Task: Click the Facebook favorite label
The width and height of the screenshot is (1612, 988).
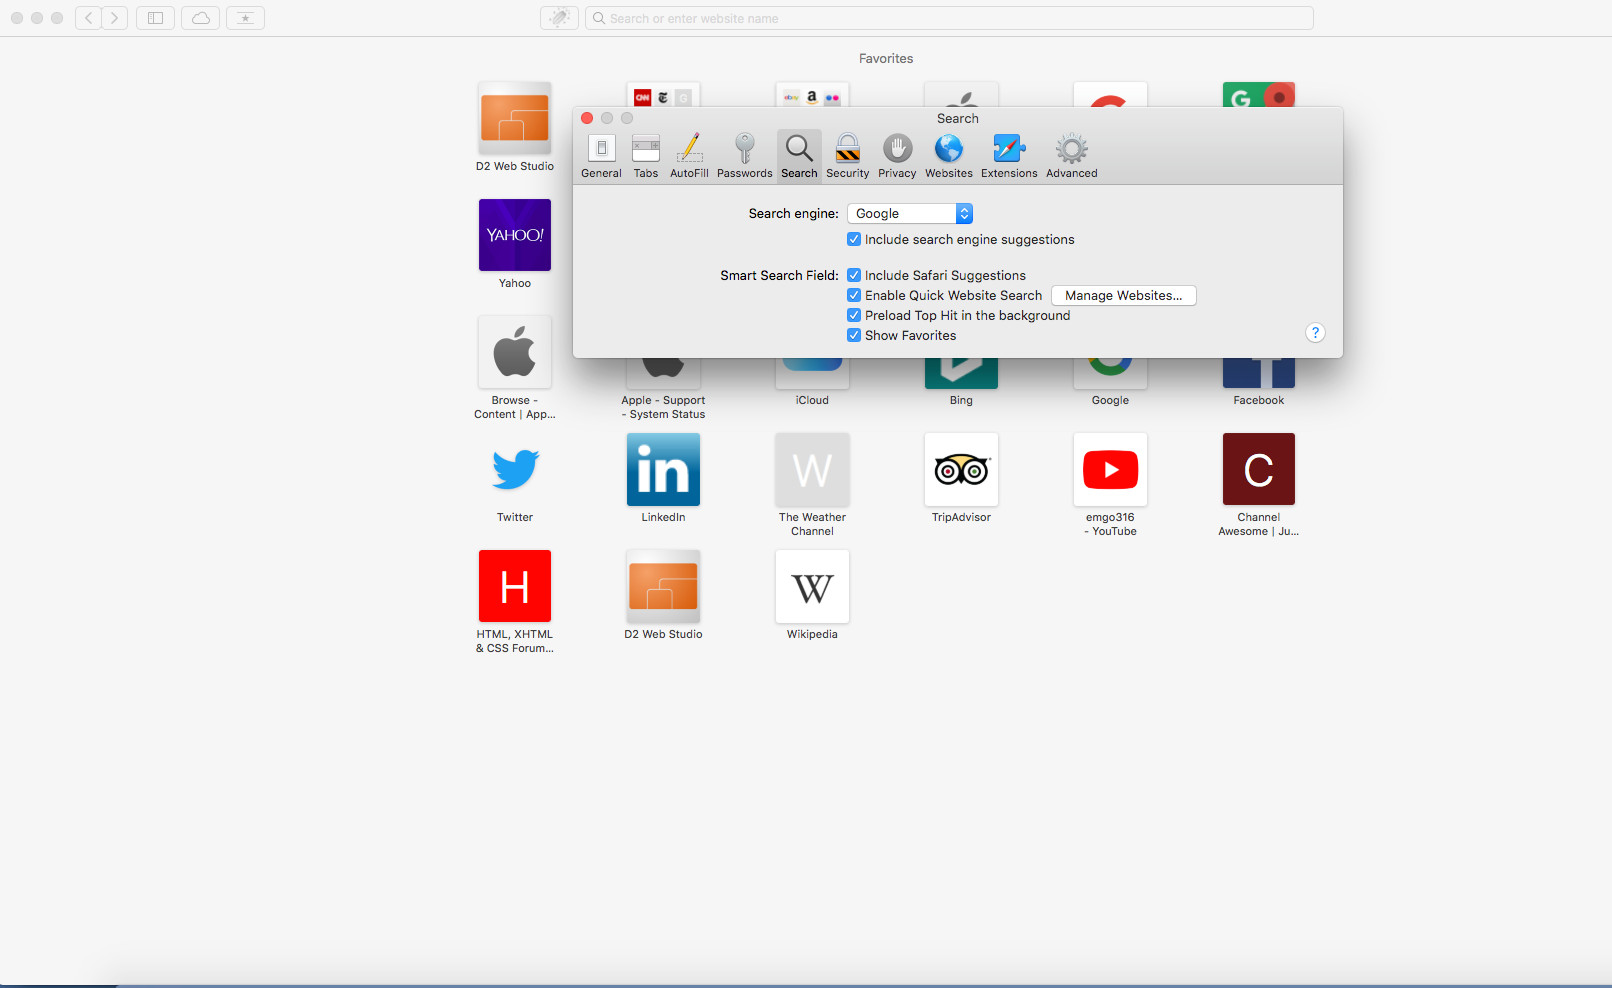Action: pyautogui.click(x=1259, y=401)
